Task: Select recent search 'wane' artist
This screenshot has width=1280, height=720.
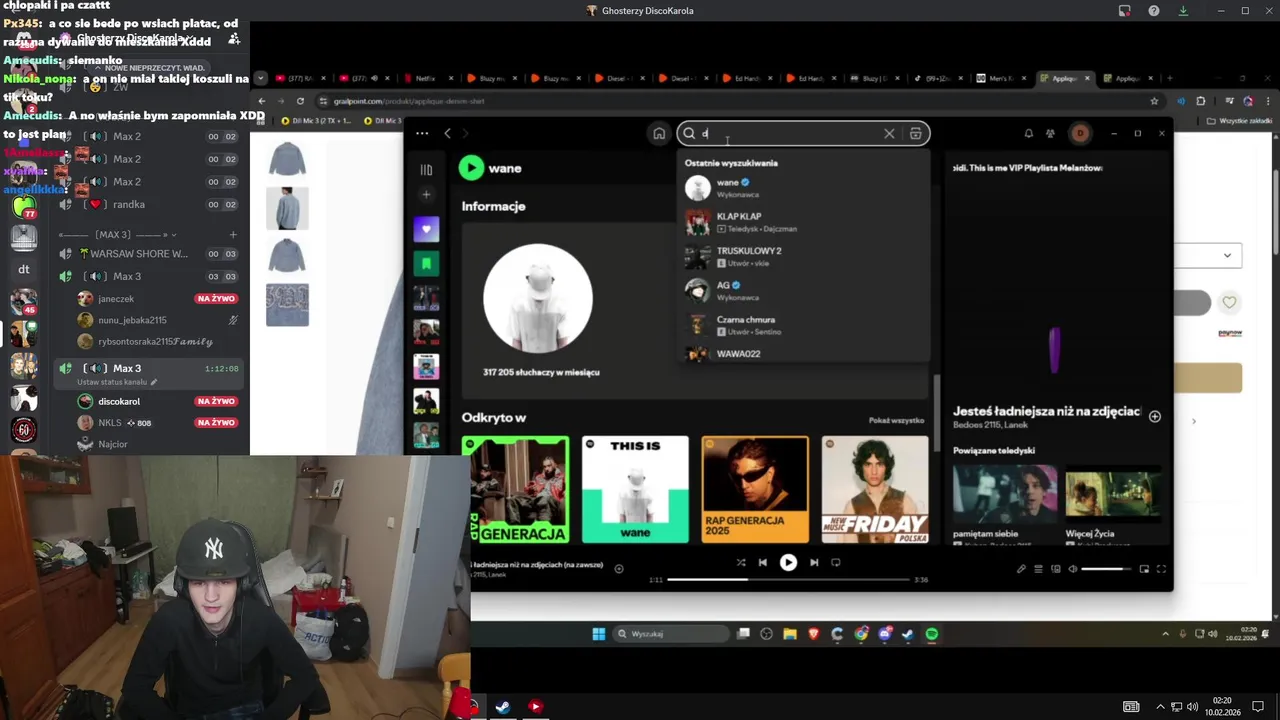Action: (803, 188)
